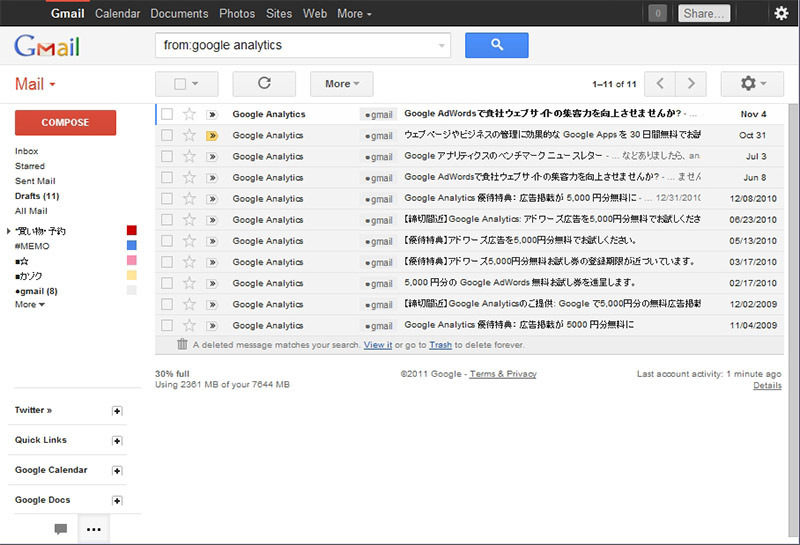This screenshot has width=800, height=545.
Task: Open search options dropdown arrow
Action: pos(441,46)
